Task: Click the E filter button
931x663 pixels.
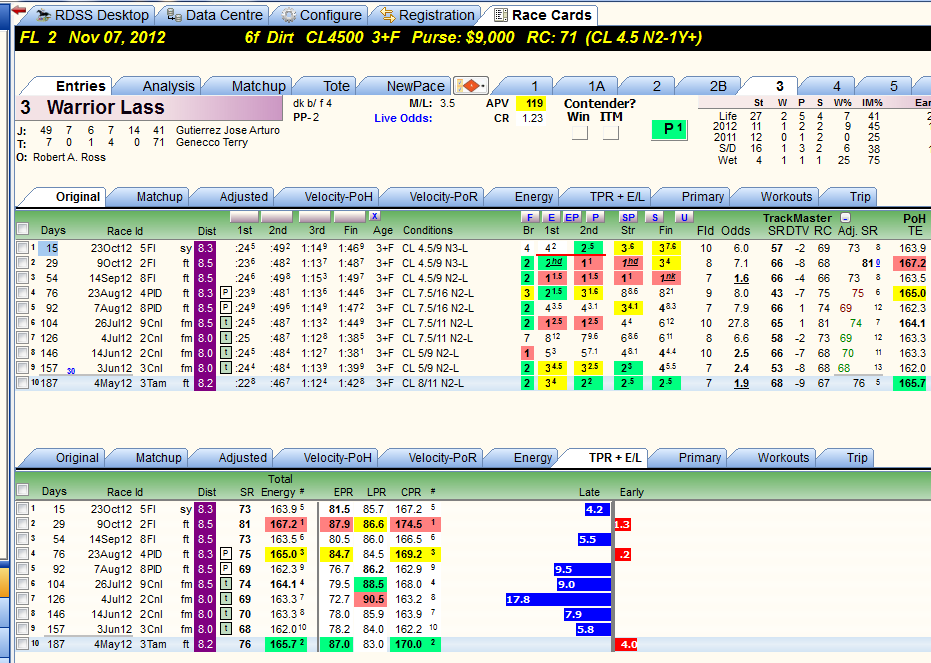Action: click(x=551, y=217)
